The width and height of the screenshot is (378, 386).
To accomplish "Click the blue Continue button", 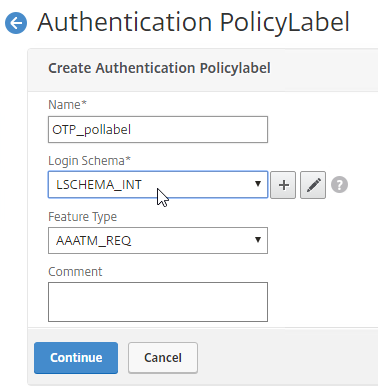I will (76, 358).
